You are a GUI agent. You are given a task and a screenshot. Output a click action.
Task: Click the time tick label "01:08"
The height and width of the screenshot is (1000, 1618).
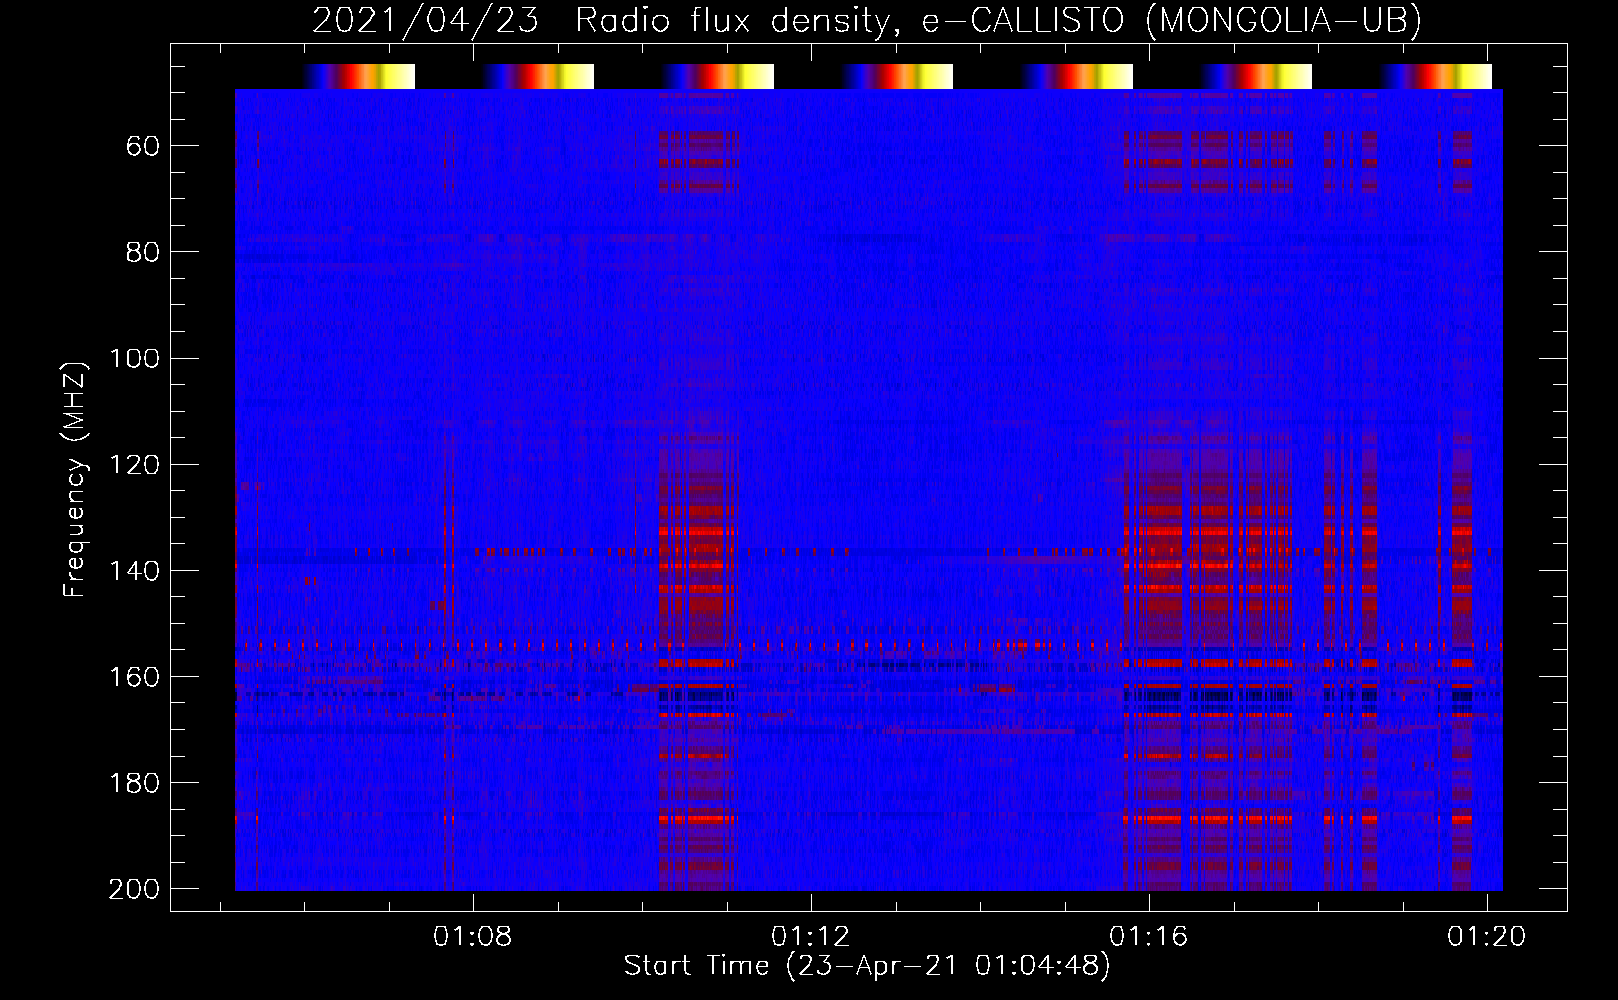click(472, 936)
